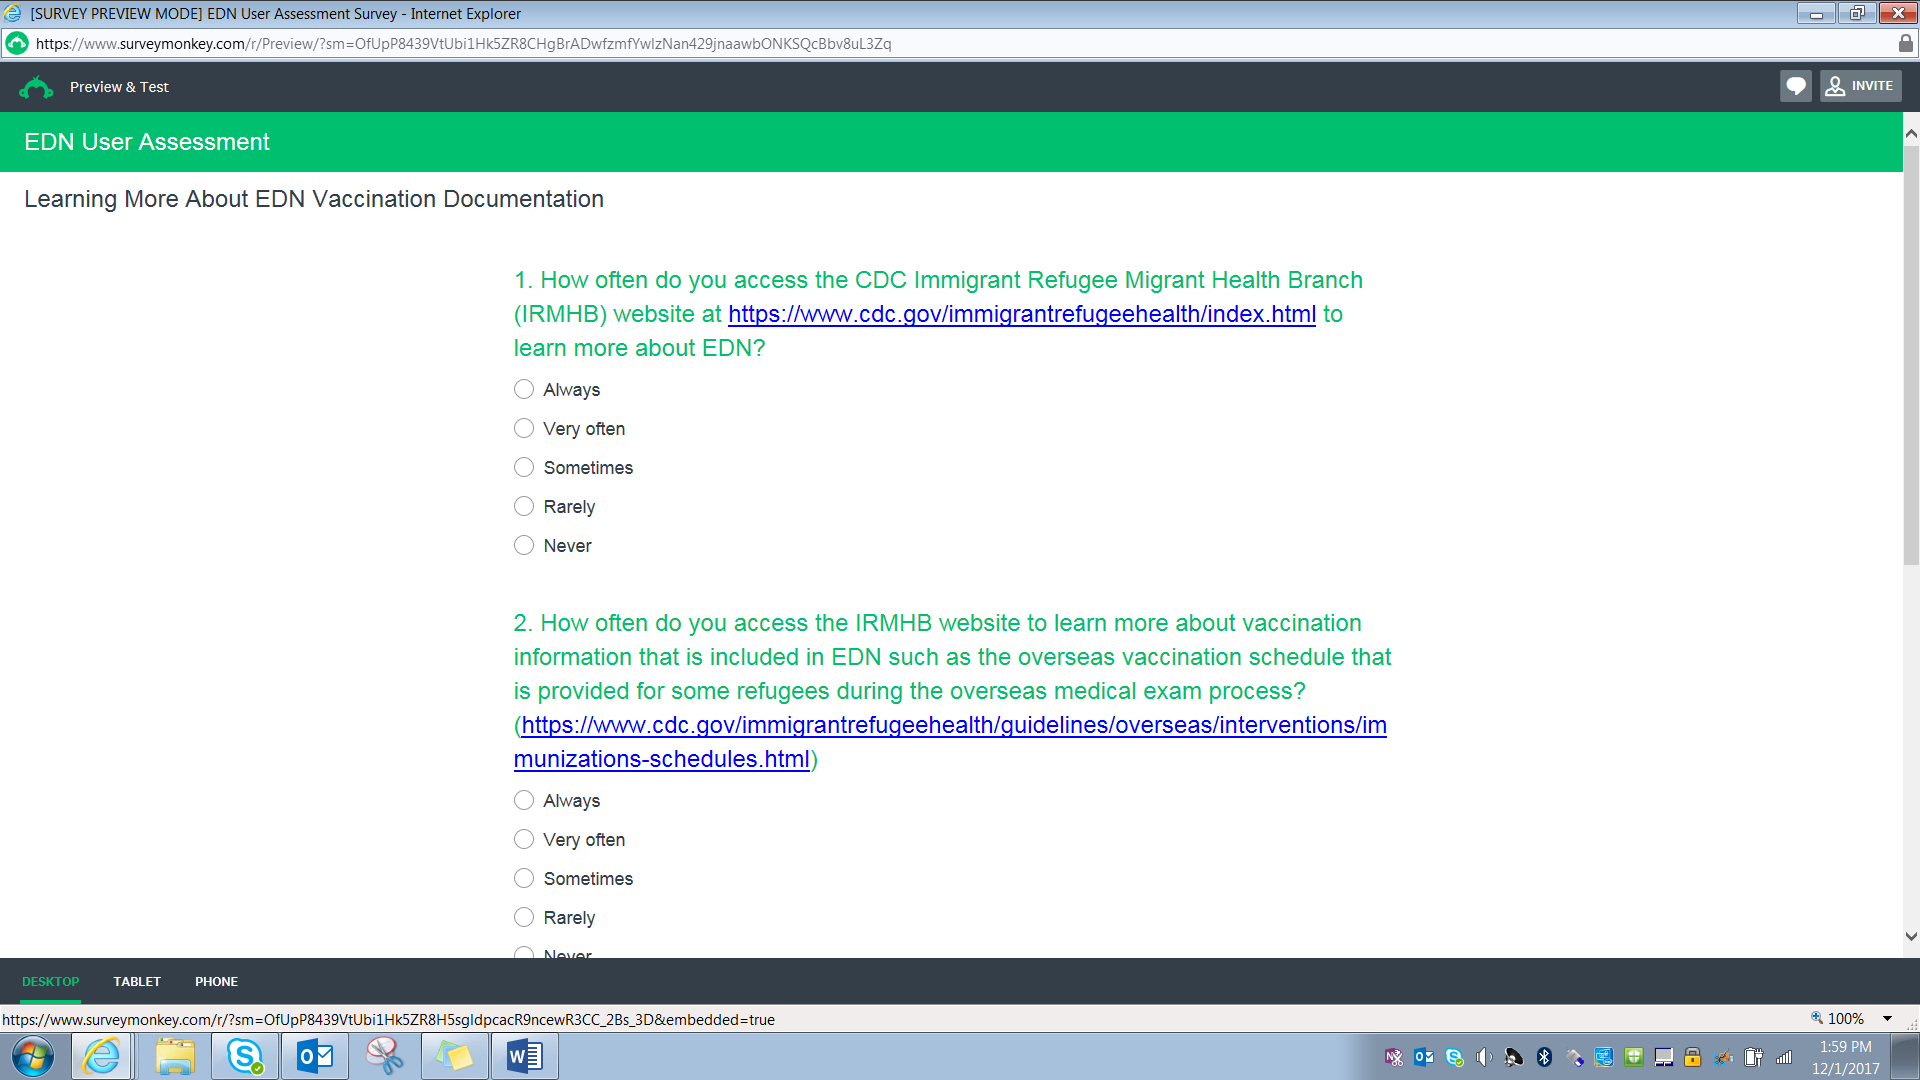
Task: Select Very often for question 2
Action: pyautogui.click(x=524, y=839)
